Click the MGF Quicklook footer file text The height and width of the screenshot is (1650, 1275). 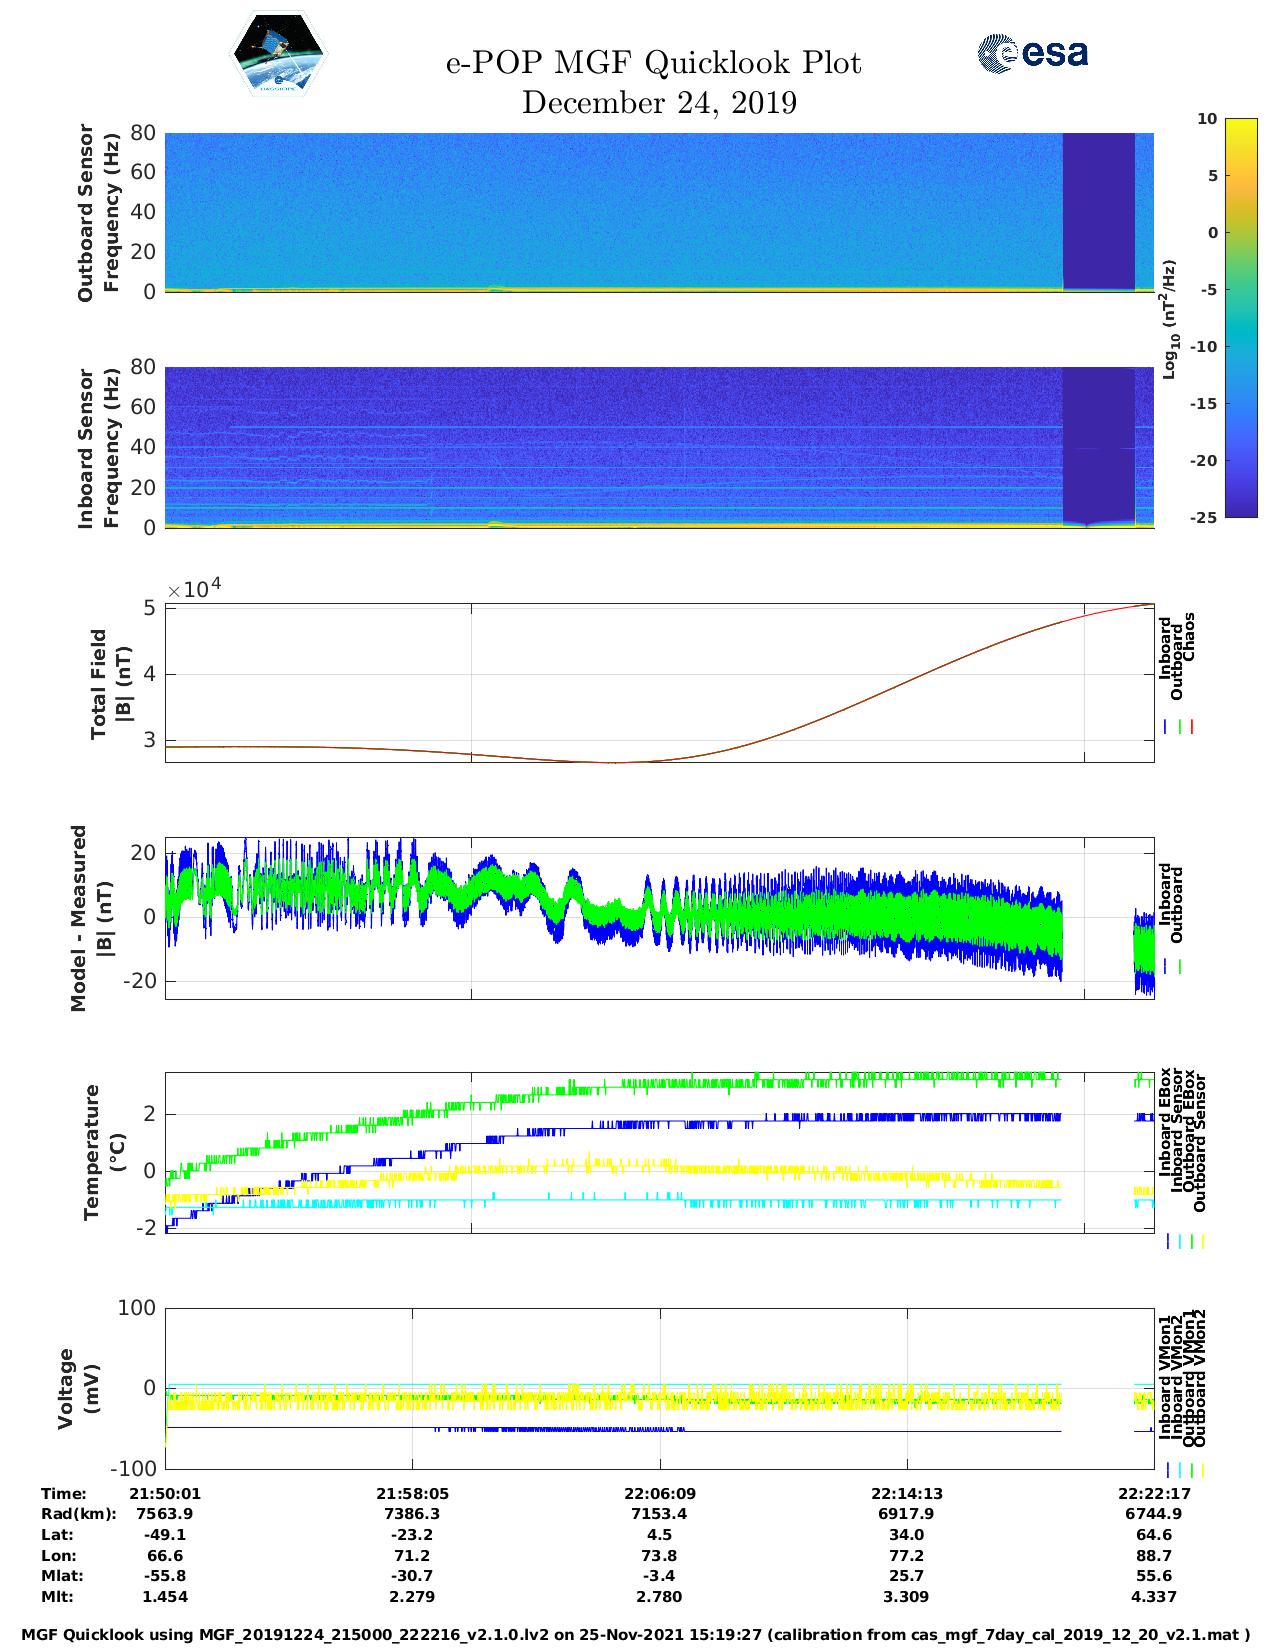[636, 1634]
